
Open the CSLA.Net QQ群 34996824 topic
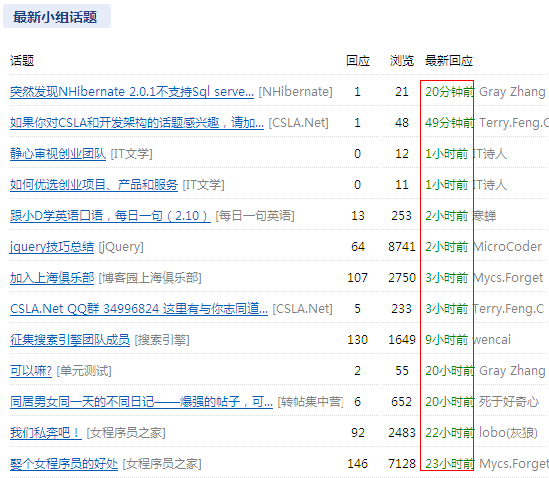click(x=139, y=309)
